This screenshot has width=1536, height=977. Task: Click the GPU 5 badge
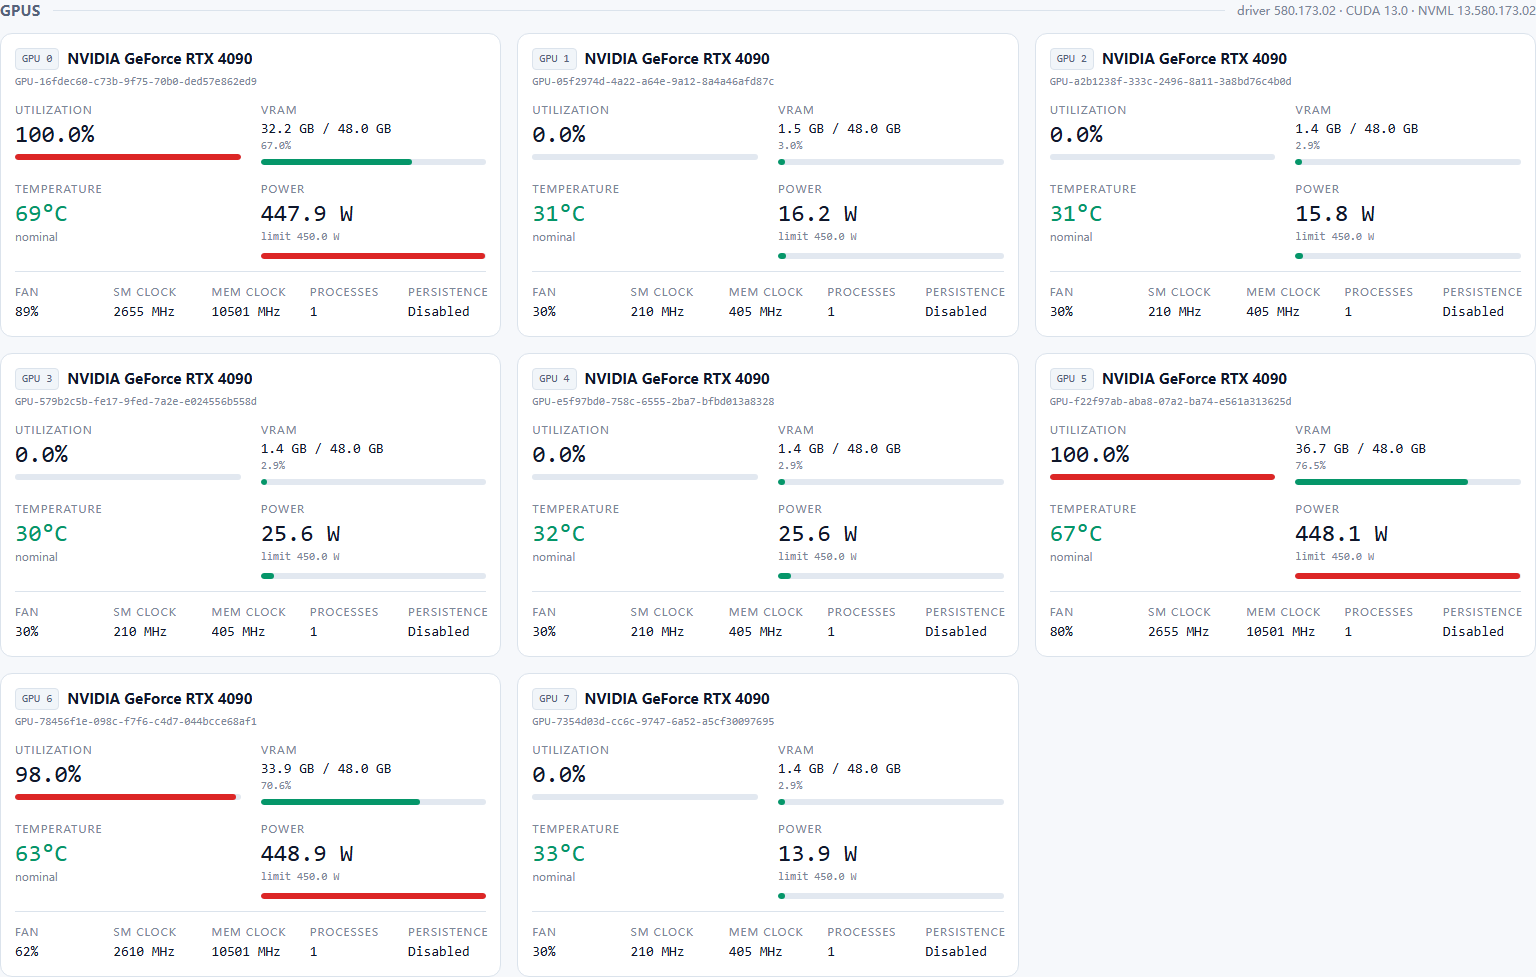pos(1071,379)
